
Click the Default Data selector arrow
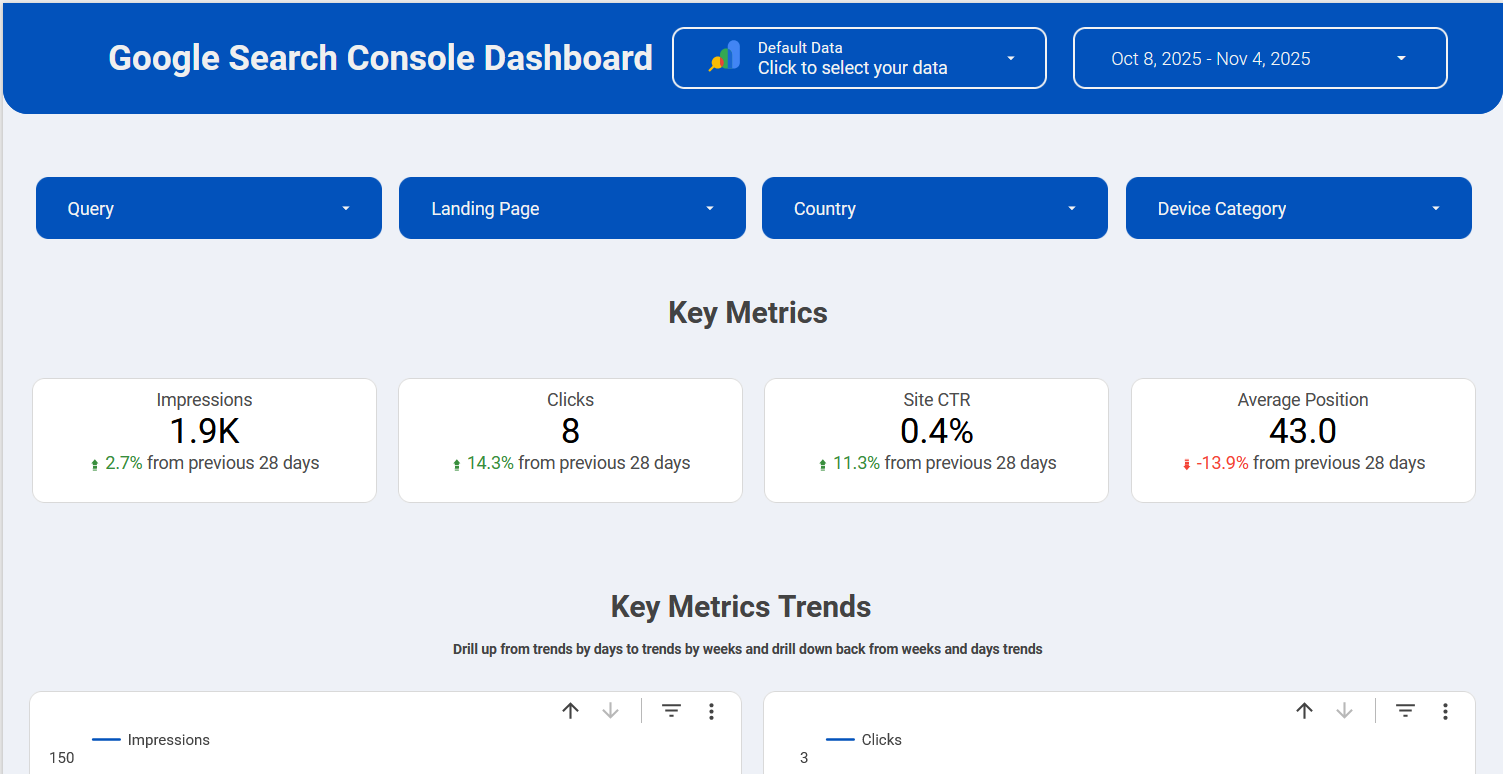[1011, 58]
